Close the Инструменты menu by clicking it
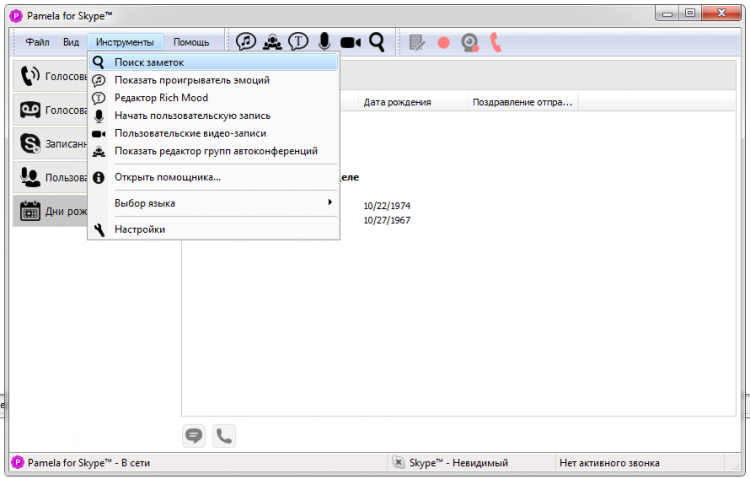750x479 pixels. click(125, 42)
